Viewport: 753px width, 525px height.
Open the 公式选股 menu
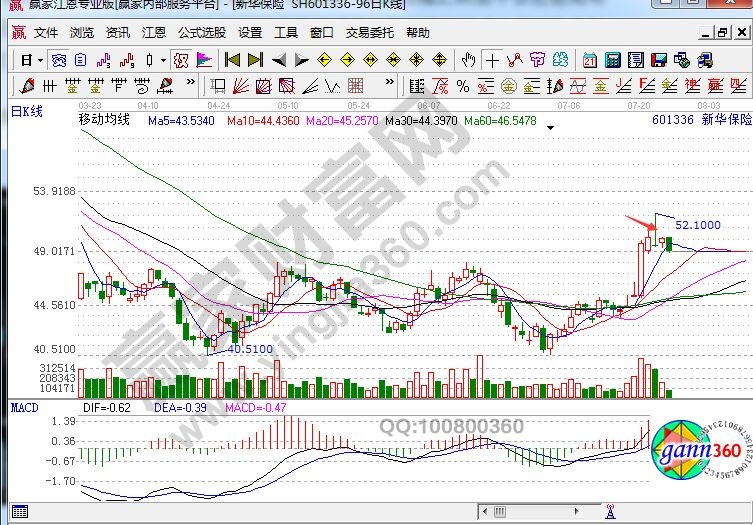[x=202, y=33]
